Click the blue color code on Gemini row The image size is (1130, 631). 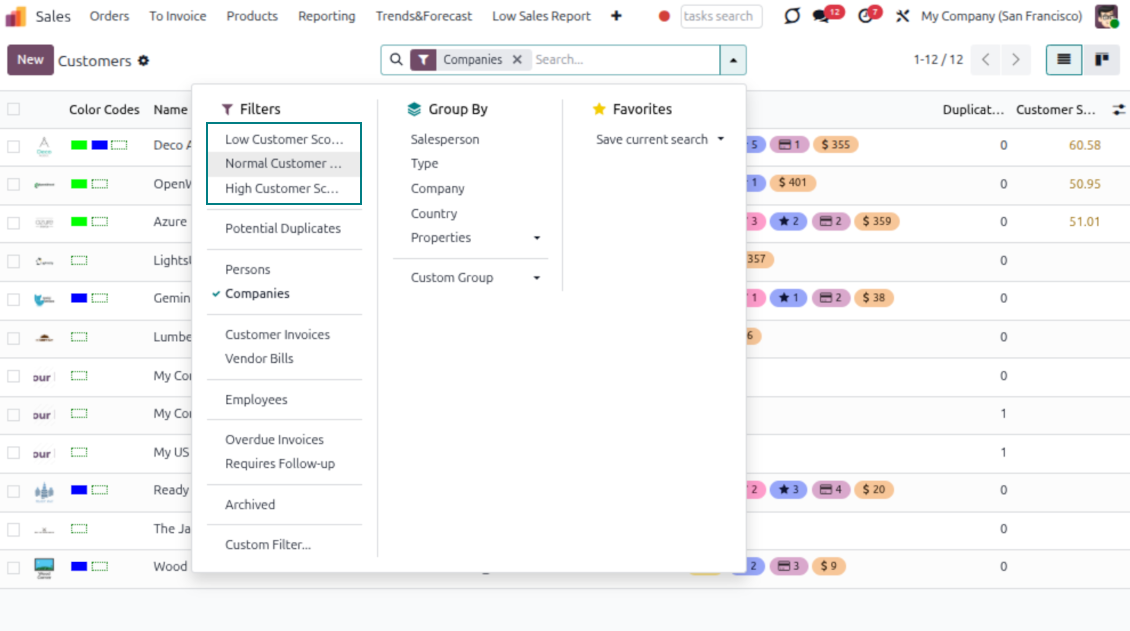pos(79,298)
